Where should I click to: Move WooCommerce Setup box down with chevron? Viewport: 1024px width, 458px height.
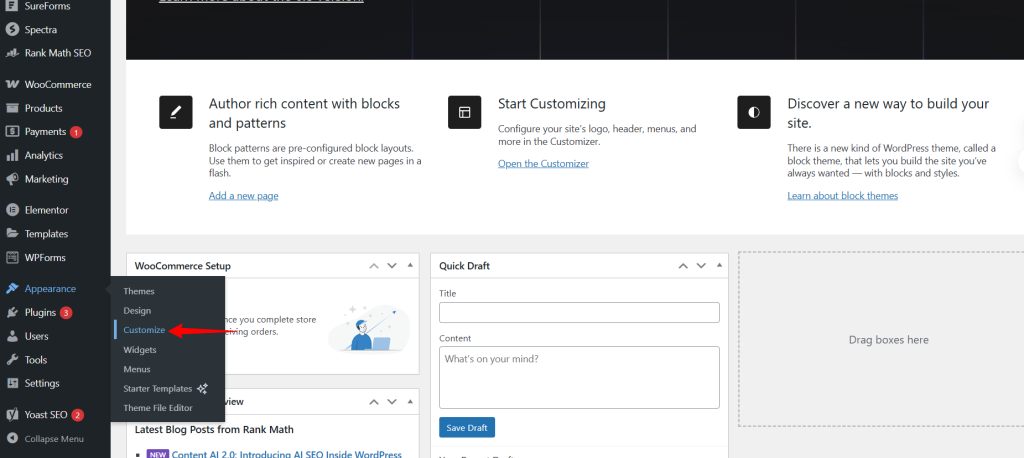pyautogui.click(x=392, y=266)
